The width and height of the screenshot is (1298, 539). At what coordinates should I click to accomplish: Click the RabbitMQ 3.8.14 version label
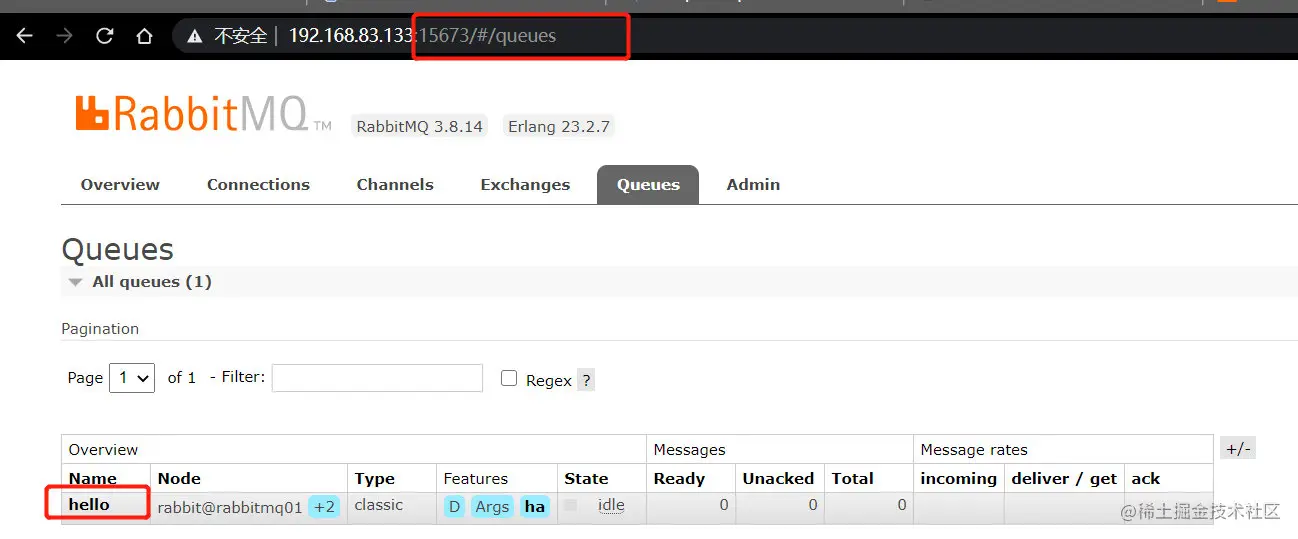tap(420, 127)
